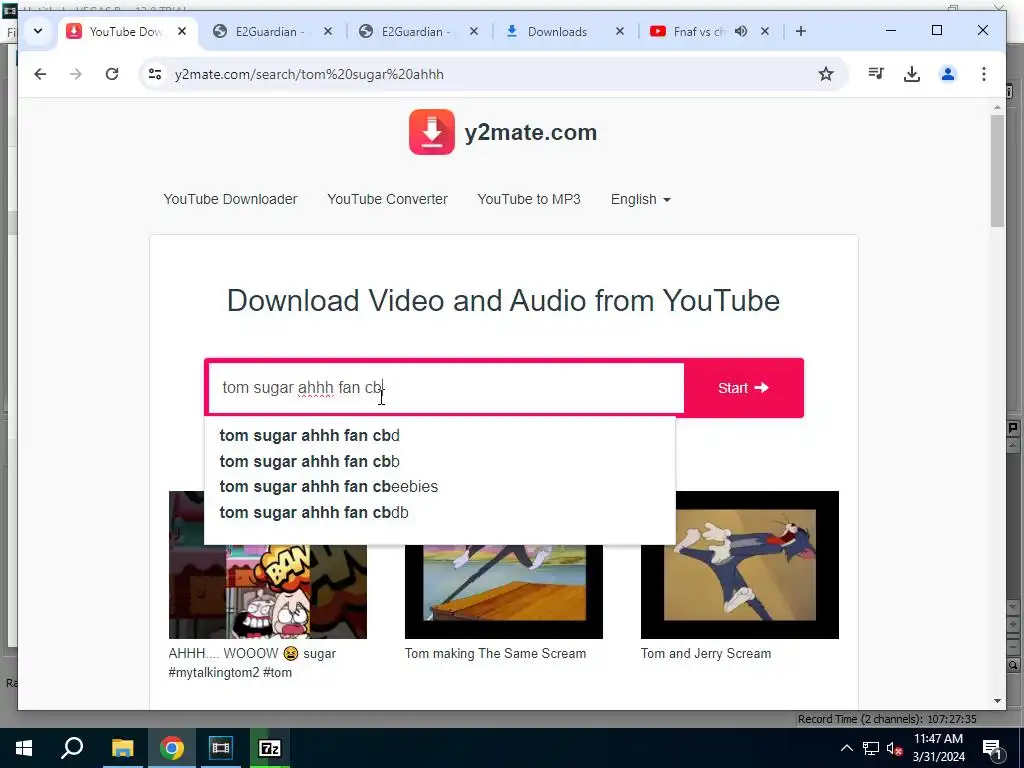Click the address bar URL
This screenshot has height=768, width=1024.
(x=309, y=74)
